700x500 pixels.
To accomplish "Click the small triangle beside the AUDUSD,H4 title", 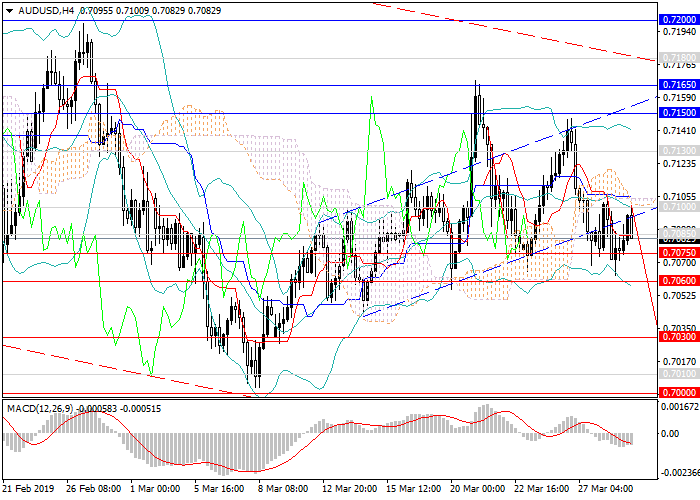I will click(7, 9).
